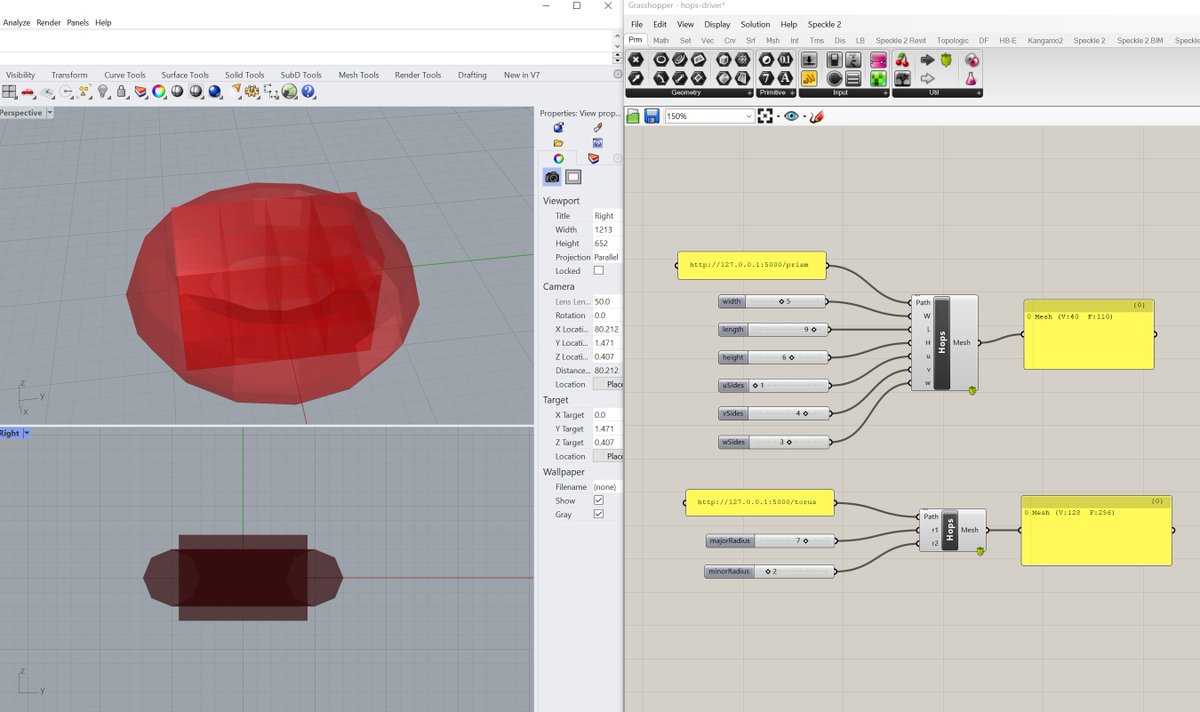Click the zoom extents icon in Grasshopper

click(x=765, y=116)
